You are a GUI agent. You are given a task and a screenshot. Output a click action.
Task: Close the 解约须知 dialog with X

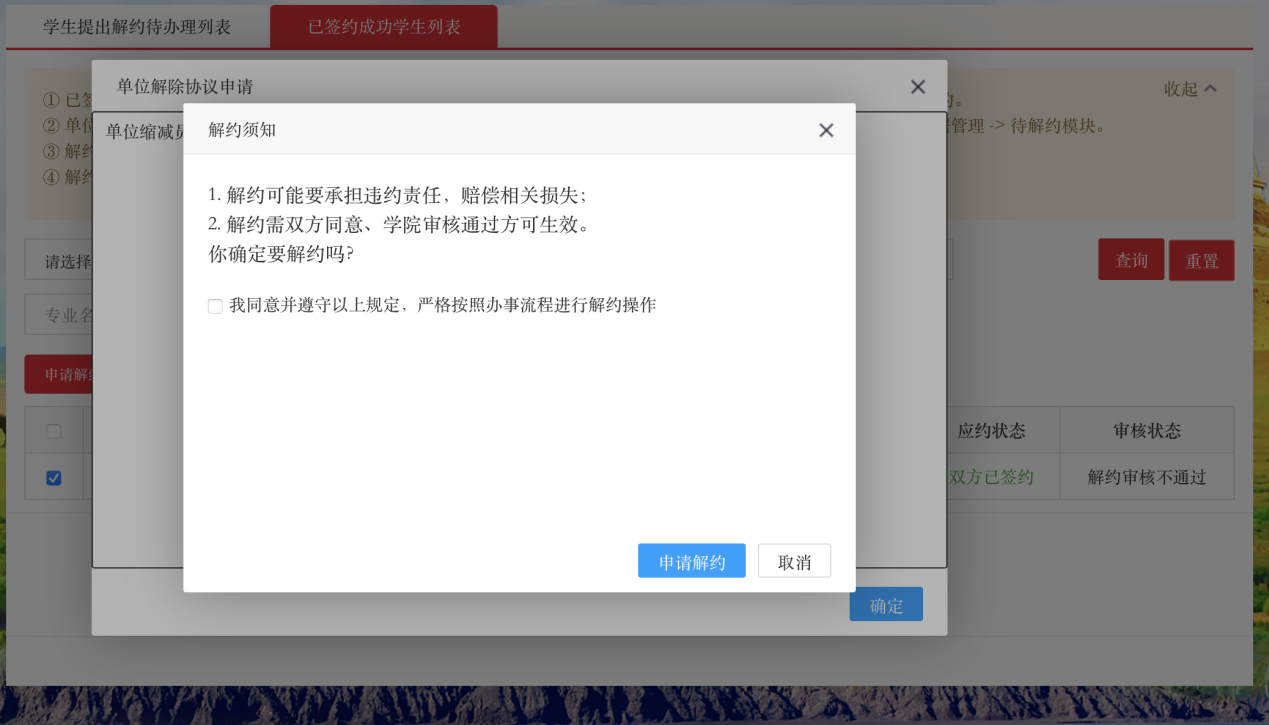point(826,130)
